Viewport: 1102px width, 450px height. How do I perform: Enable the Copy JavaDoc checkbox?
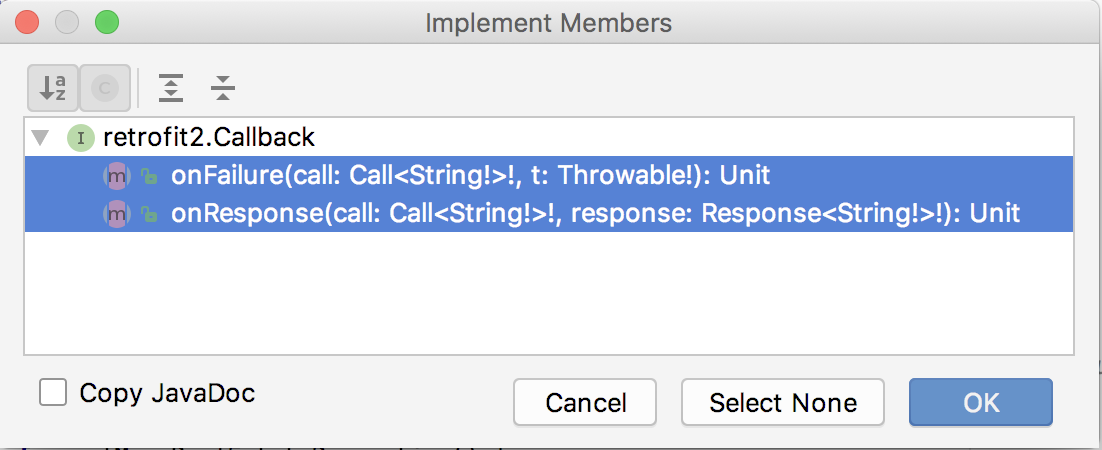[x=53, y=392]
